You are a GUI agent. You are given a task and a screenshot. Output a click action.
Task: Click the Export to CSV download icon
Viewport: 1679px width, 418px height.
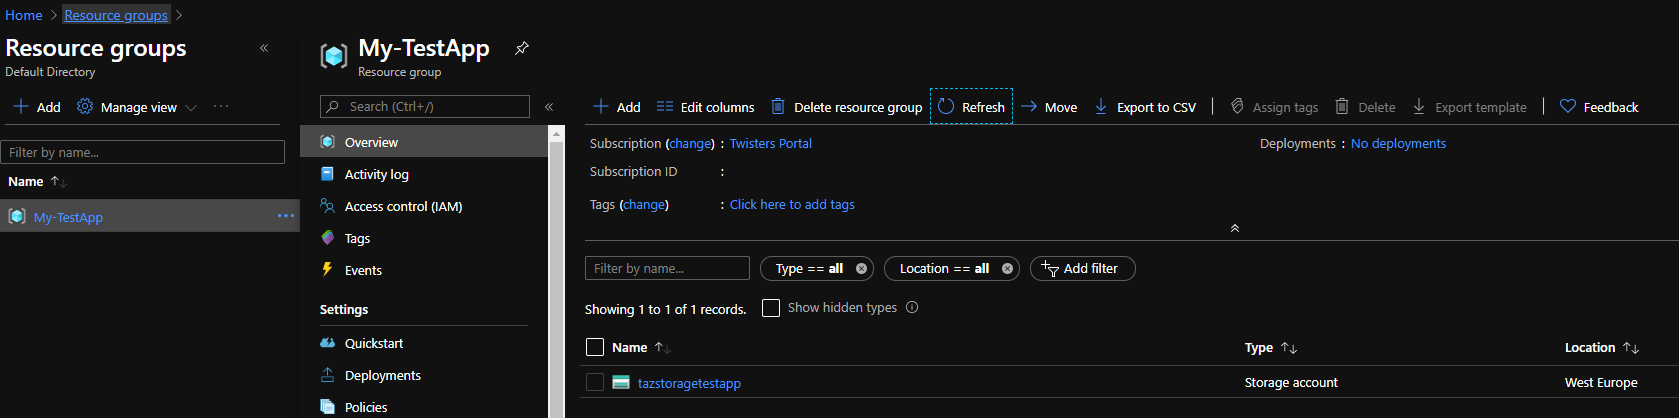(1101, 107)
